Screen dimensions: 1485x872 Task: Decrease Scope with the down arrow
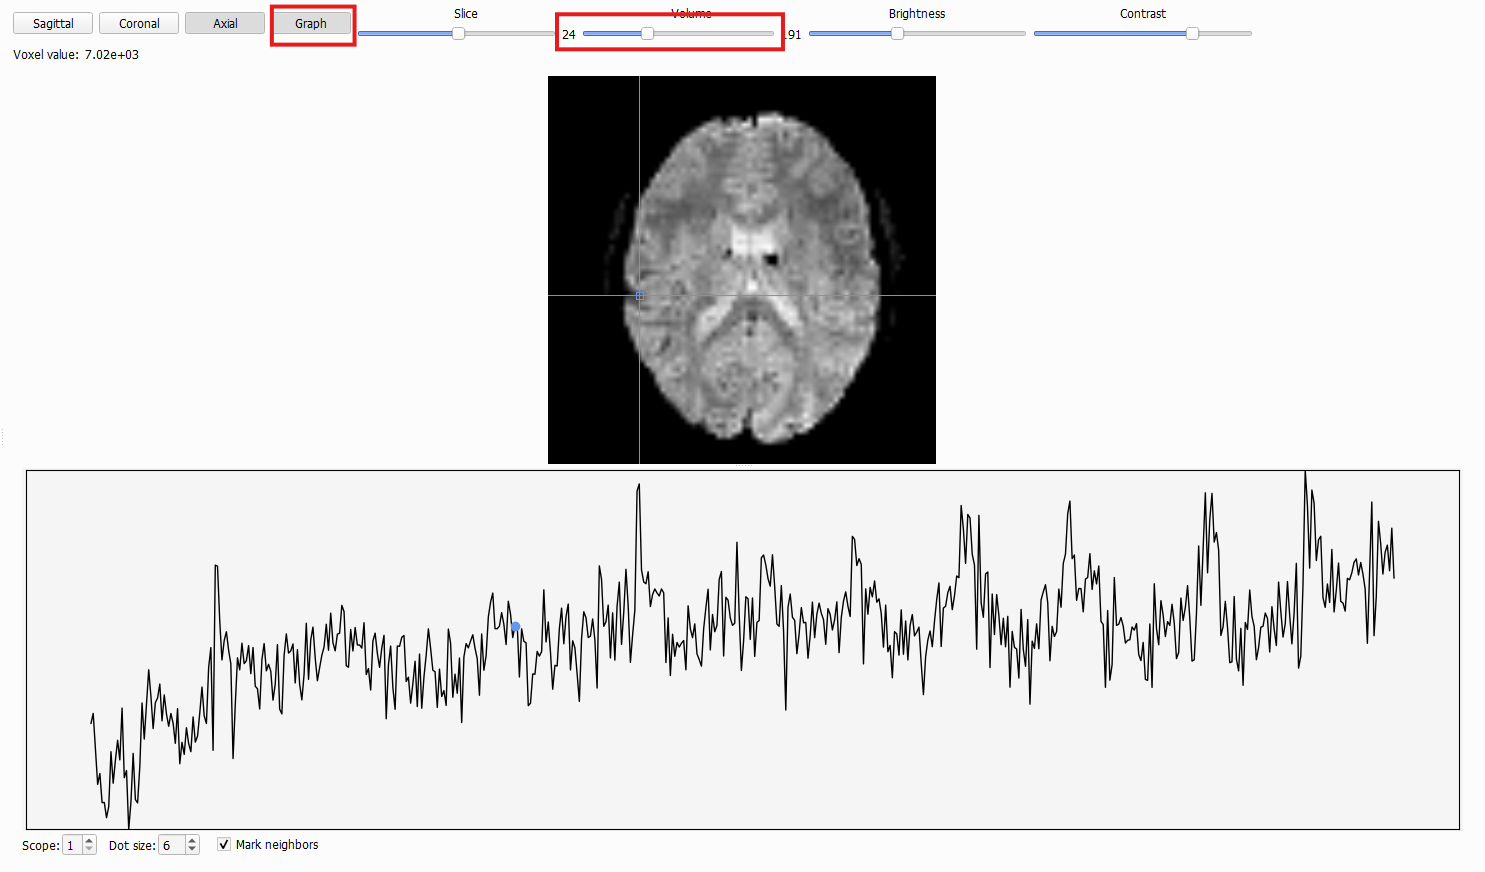pos(89,850)
